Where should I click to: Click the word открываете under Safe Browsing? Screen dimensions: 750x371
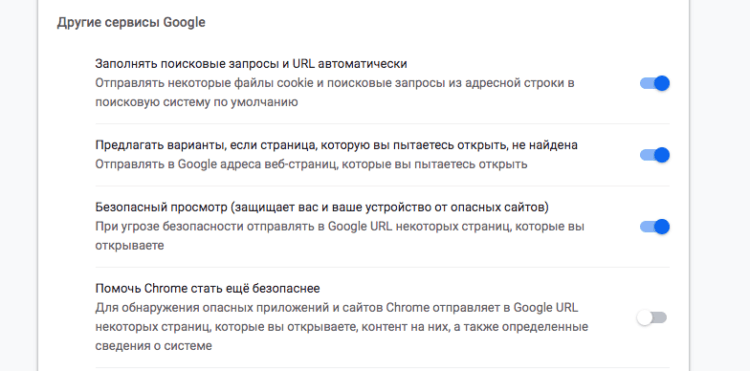(x=130, y=246)
